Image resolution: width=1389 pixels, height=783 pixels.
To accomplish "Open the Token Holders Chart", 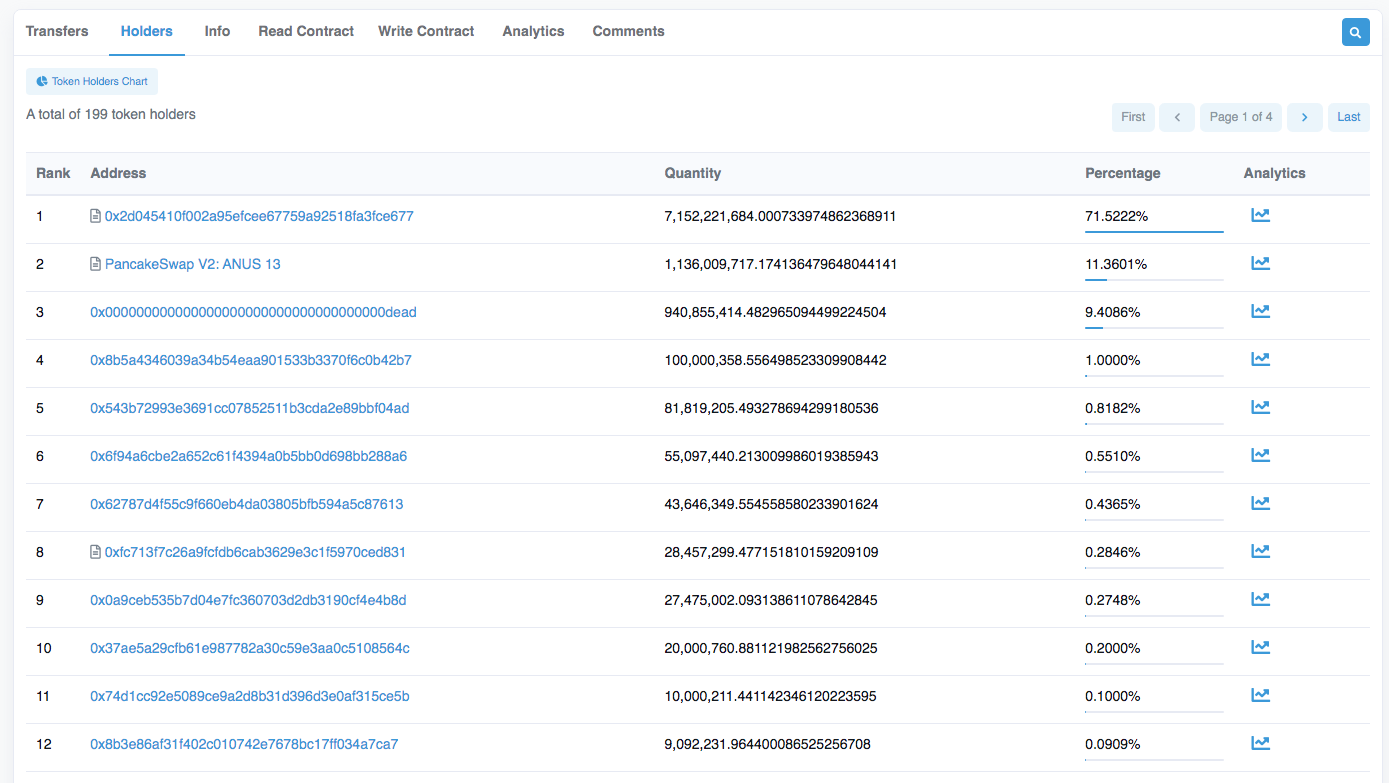I will [92, 81].
